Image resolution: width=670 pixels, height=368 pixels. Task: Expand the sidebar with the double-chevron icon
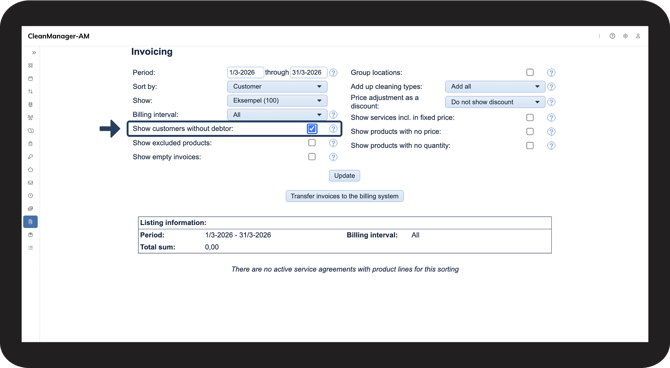[34, 53]
